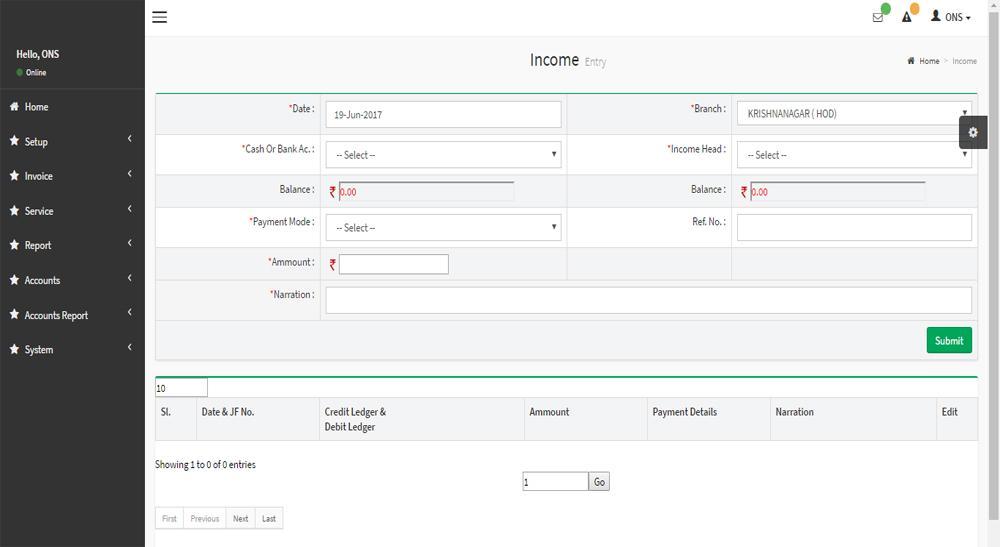Screen dimensions: 1000x547
Task: Open the floating settings gear icon
Action: coord(973,133)
